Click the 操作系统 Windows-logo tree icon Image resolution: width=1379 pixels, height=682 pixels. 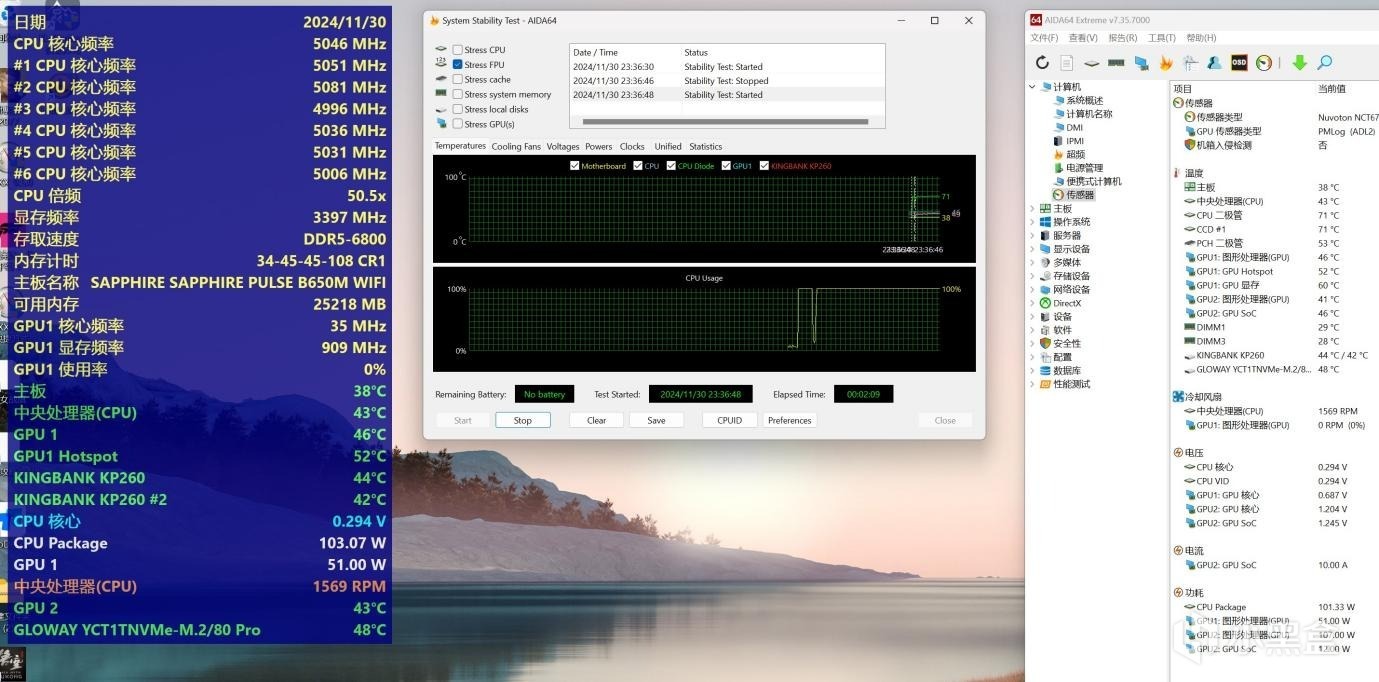(x=1045, y=222)
